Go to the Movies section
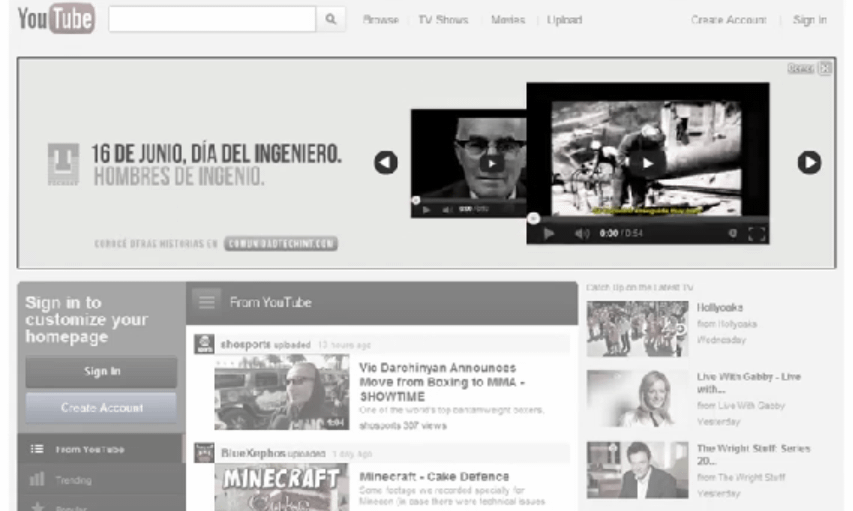Viewport: 853px width, 511px height. (508, 20)
